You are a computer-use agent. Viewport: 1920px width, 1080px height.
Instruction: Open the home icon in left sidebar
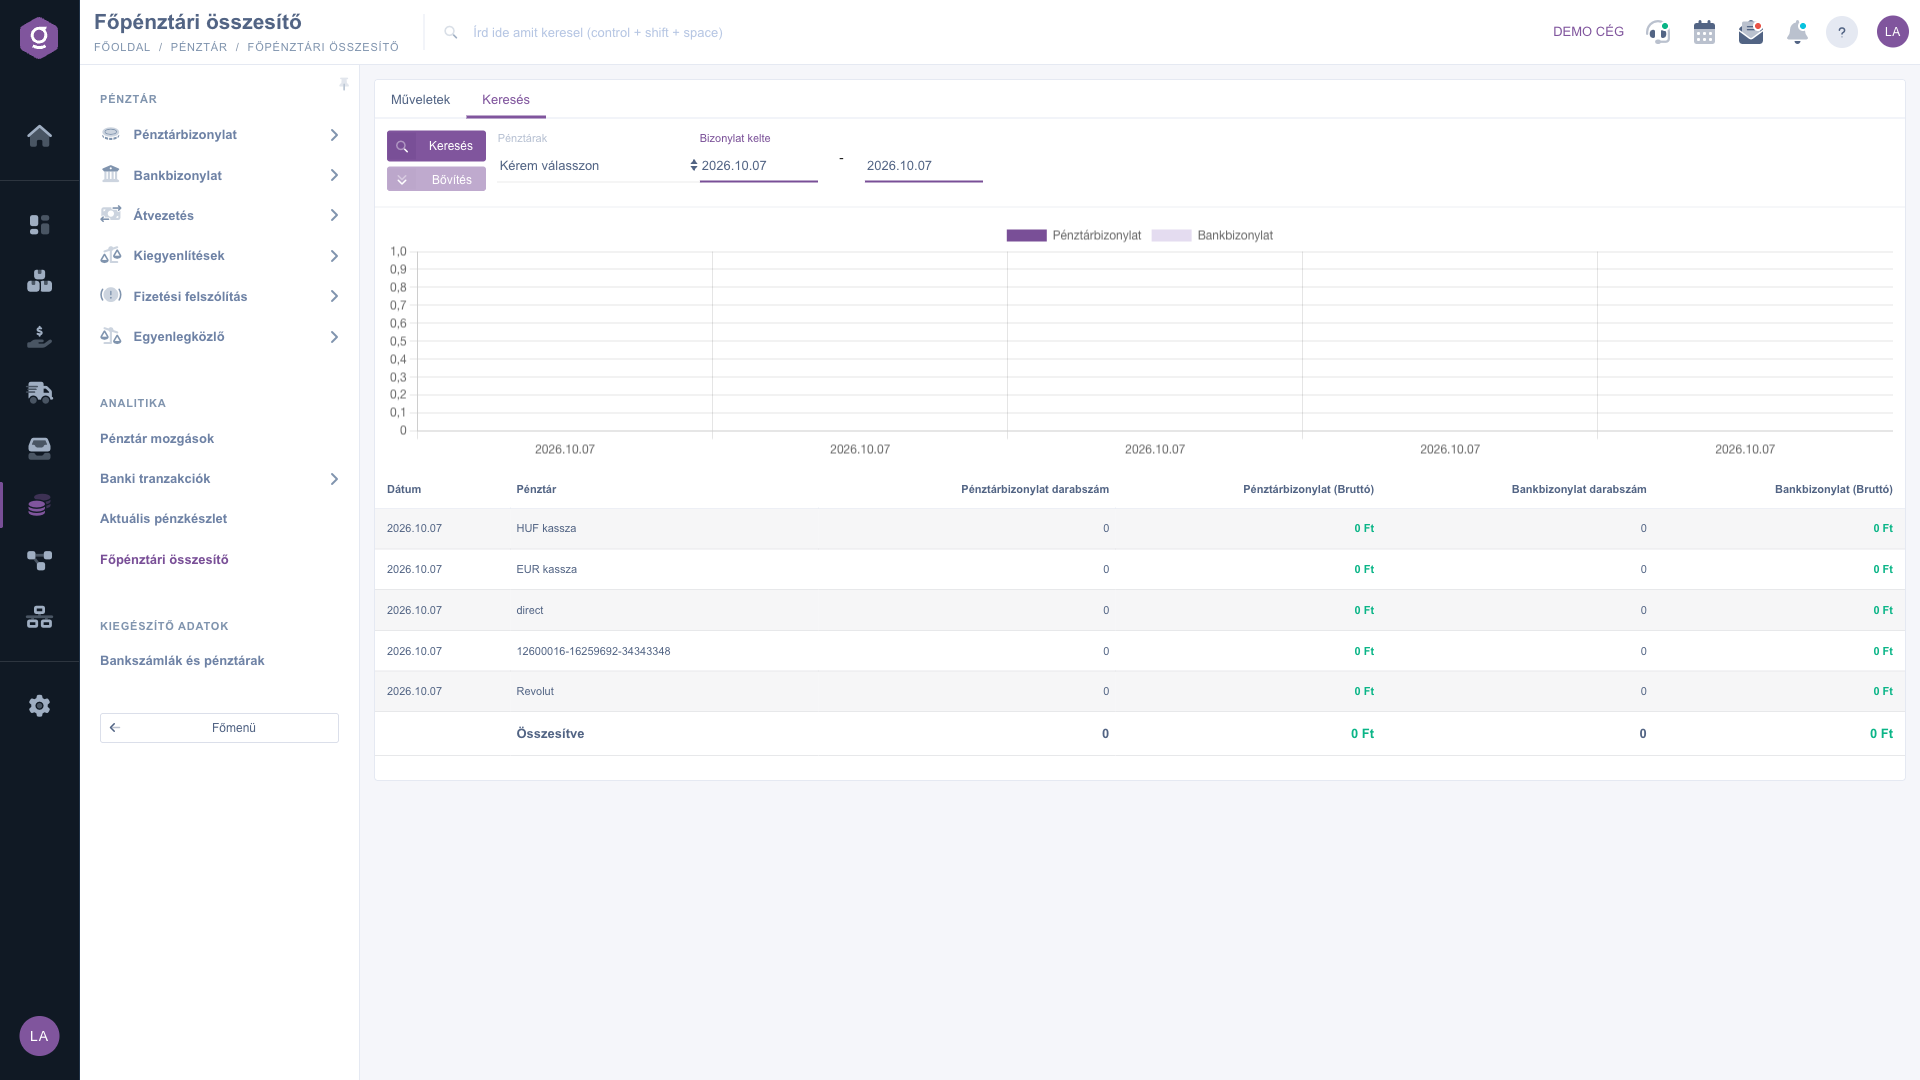pos(39,135)
